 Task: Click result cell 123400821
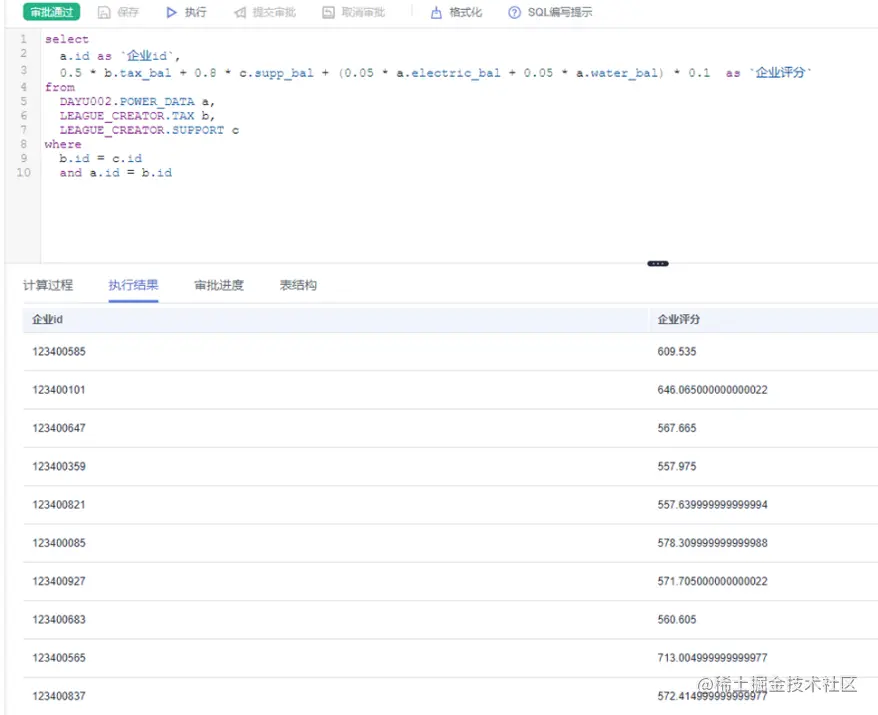[x=59, y=504]
